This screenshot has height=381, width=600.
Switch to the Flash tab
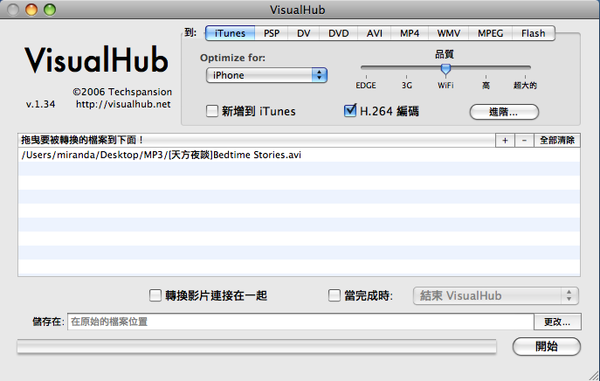pyautogui.click(x=533, y=33)
